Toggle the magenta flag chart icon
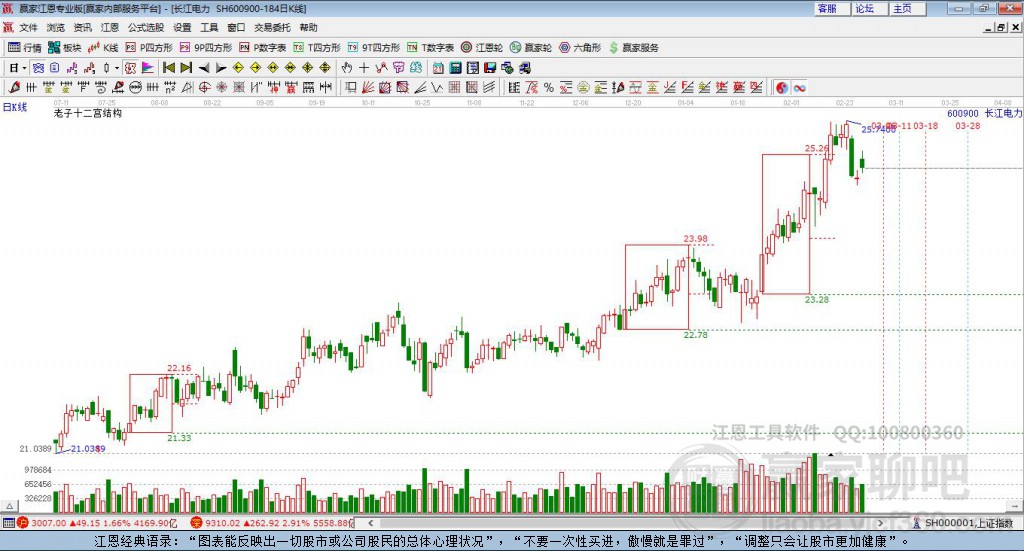The height and width of the screenshot is (551, 1024). 148,68
